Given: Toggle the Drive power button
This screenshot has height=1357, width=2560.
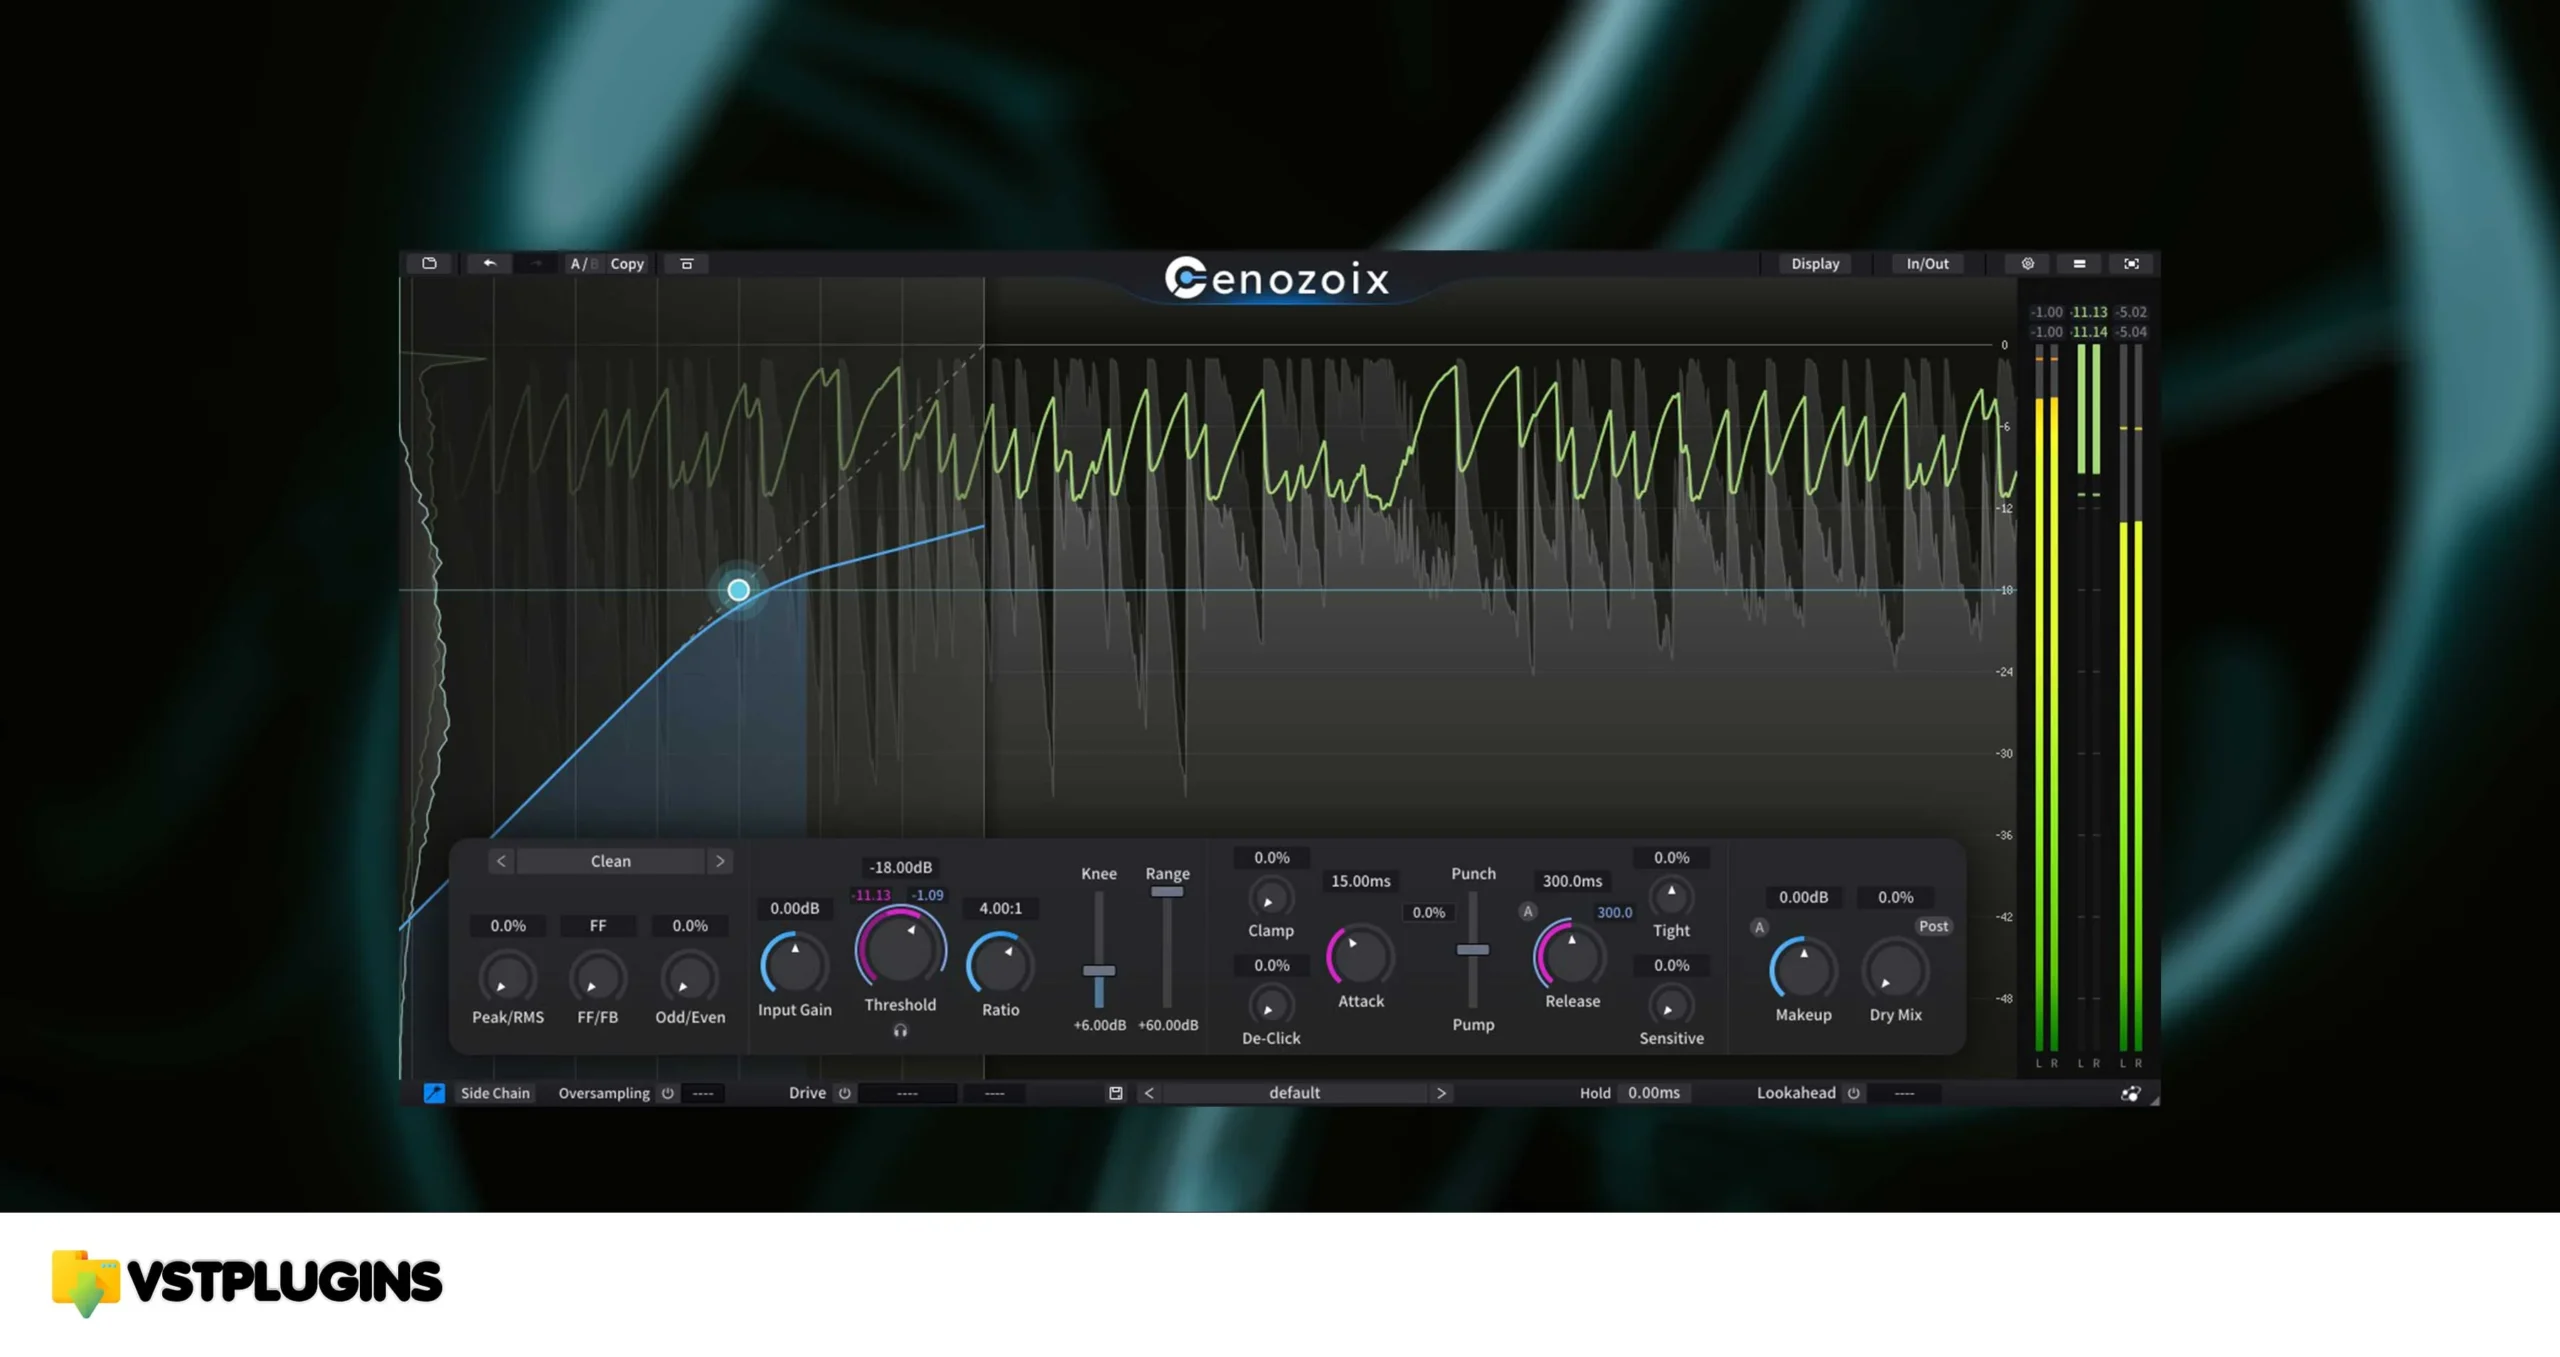Looking at the screenshot, I should (844, 1093).
